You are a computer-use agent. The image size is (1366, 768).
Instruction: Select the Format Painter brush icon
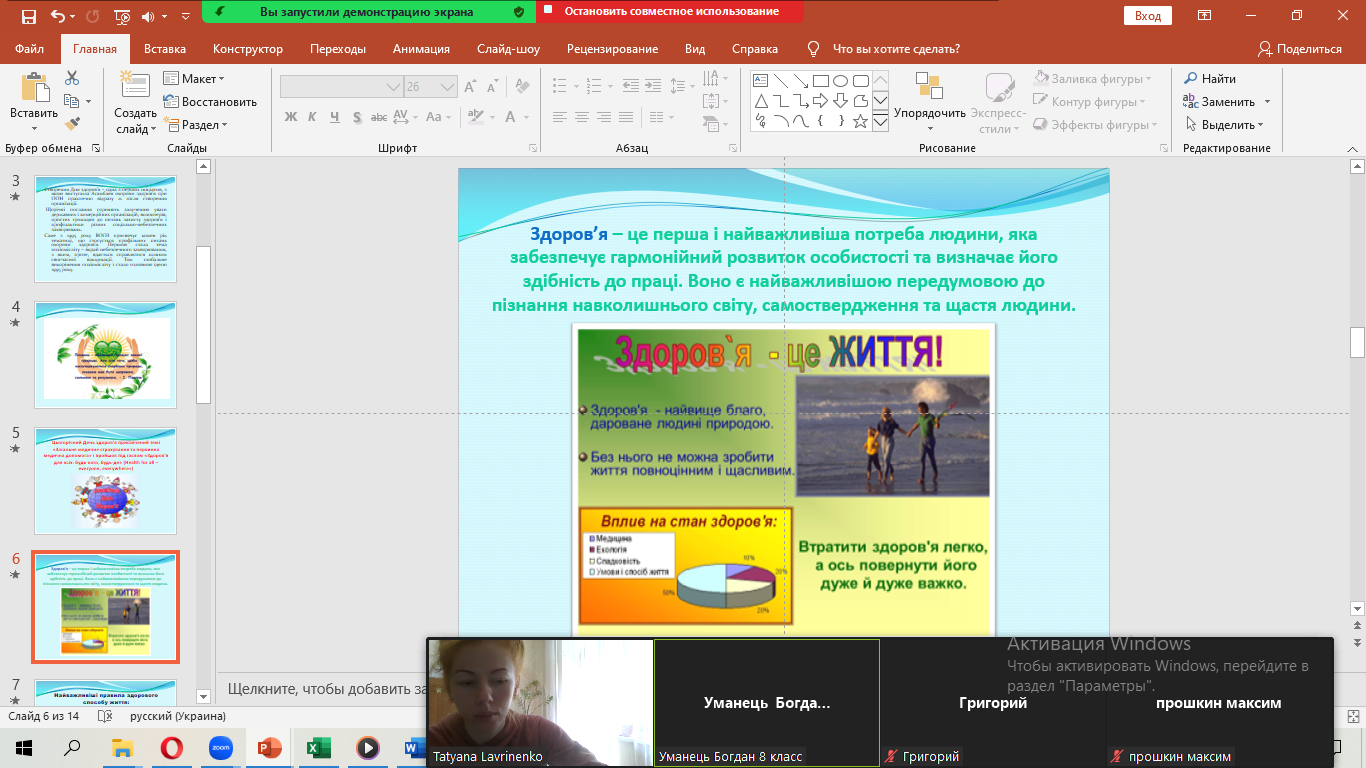[x=72, y=124]
